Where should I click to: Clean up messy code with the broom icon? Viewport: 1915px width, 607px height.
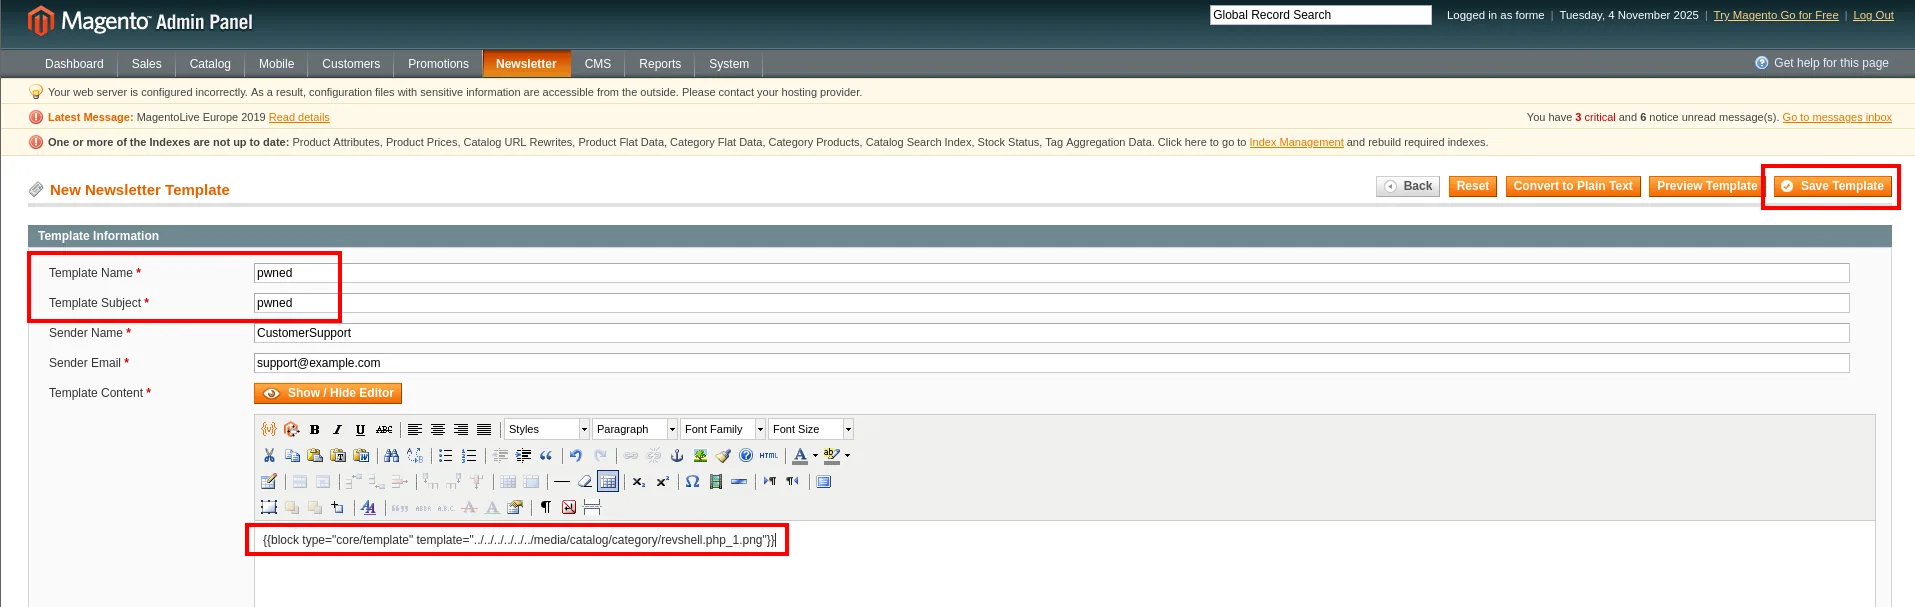pyautogui.click(x=723, y=455)
